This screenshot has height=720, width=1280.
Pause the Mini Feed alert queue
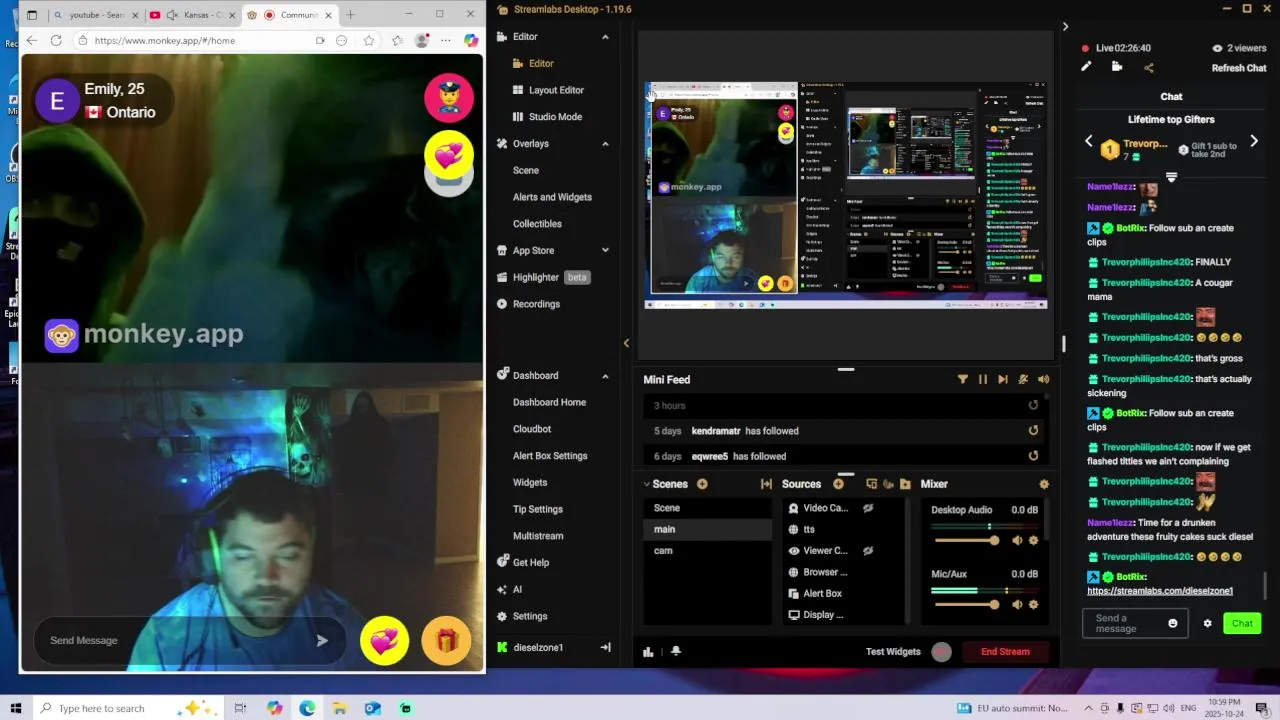pyautogui.click(x=983, y=379)
